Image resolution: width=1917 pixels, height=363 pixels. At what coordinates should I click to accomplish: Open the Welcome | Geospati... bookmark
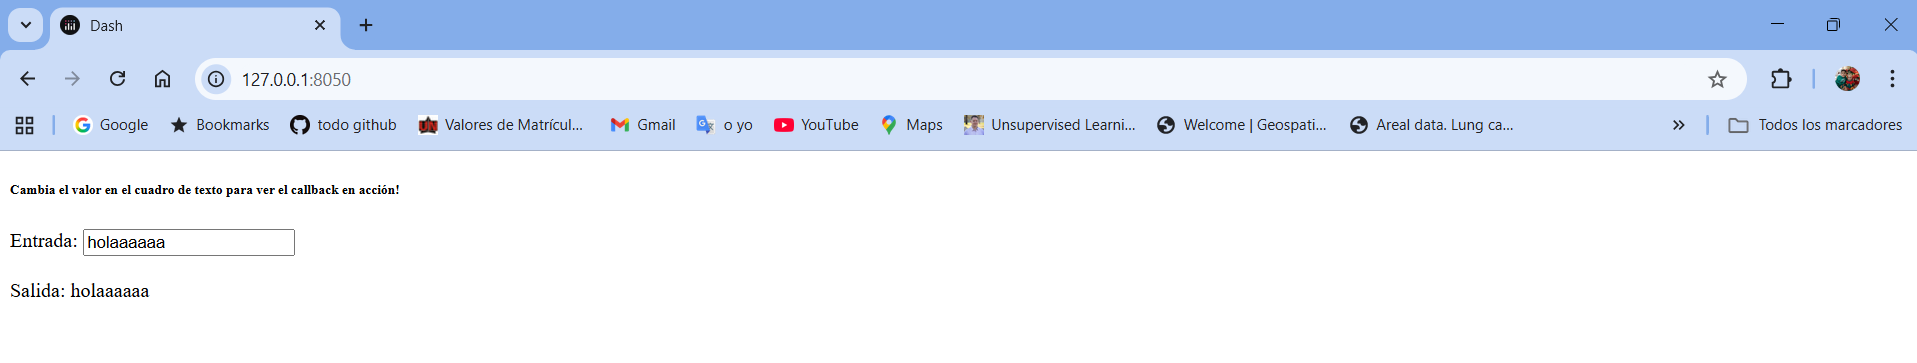tap(1241, 125)
